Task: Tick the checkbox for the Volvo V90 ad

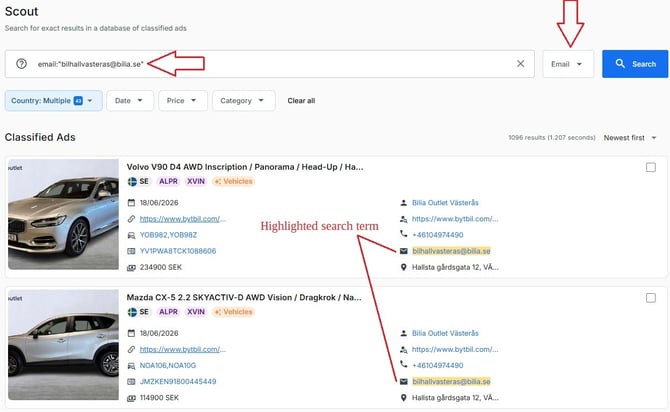Action: tap(651, 168)
